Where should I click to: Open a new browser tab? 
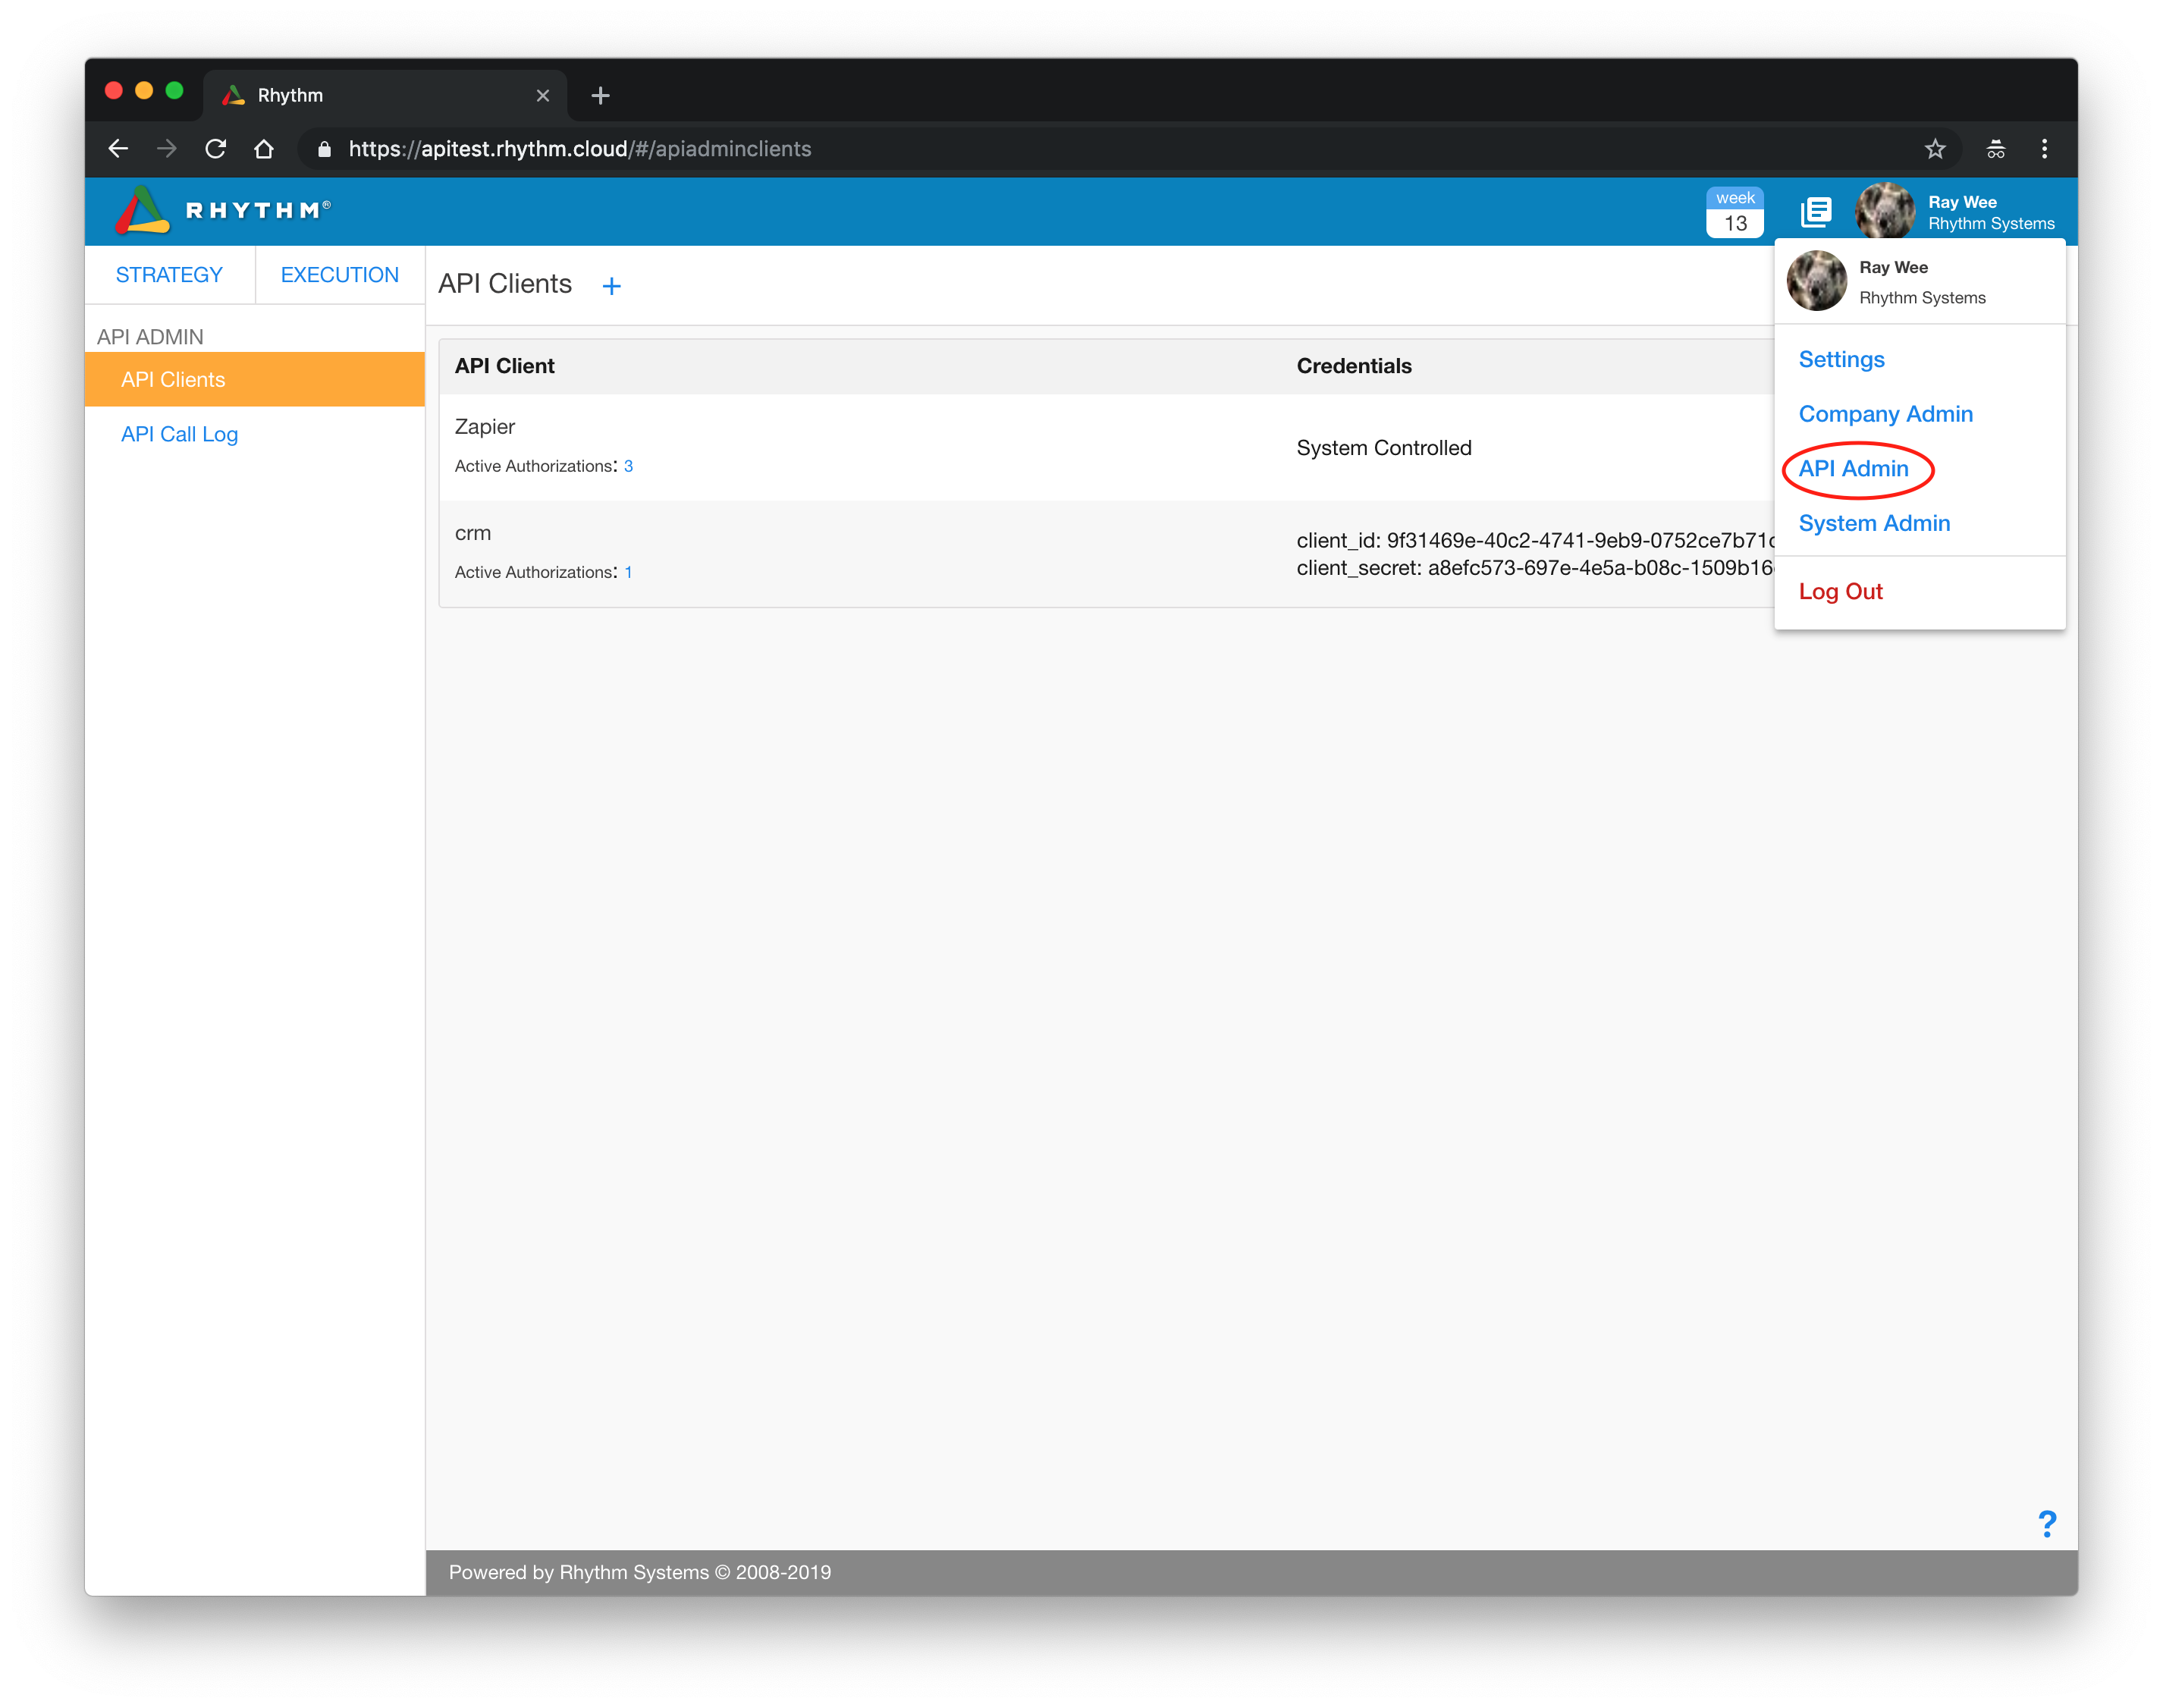(600, 95)
